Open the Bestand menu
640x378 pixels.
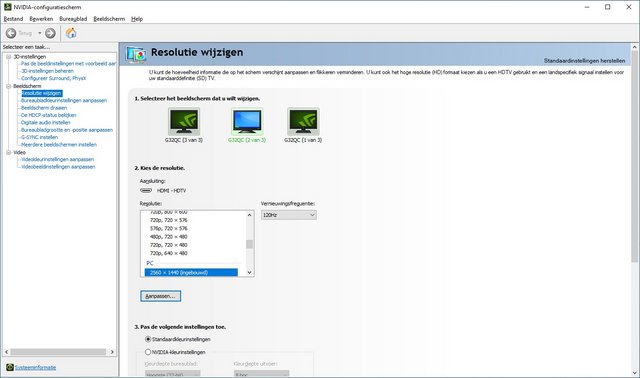point(13,19)
